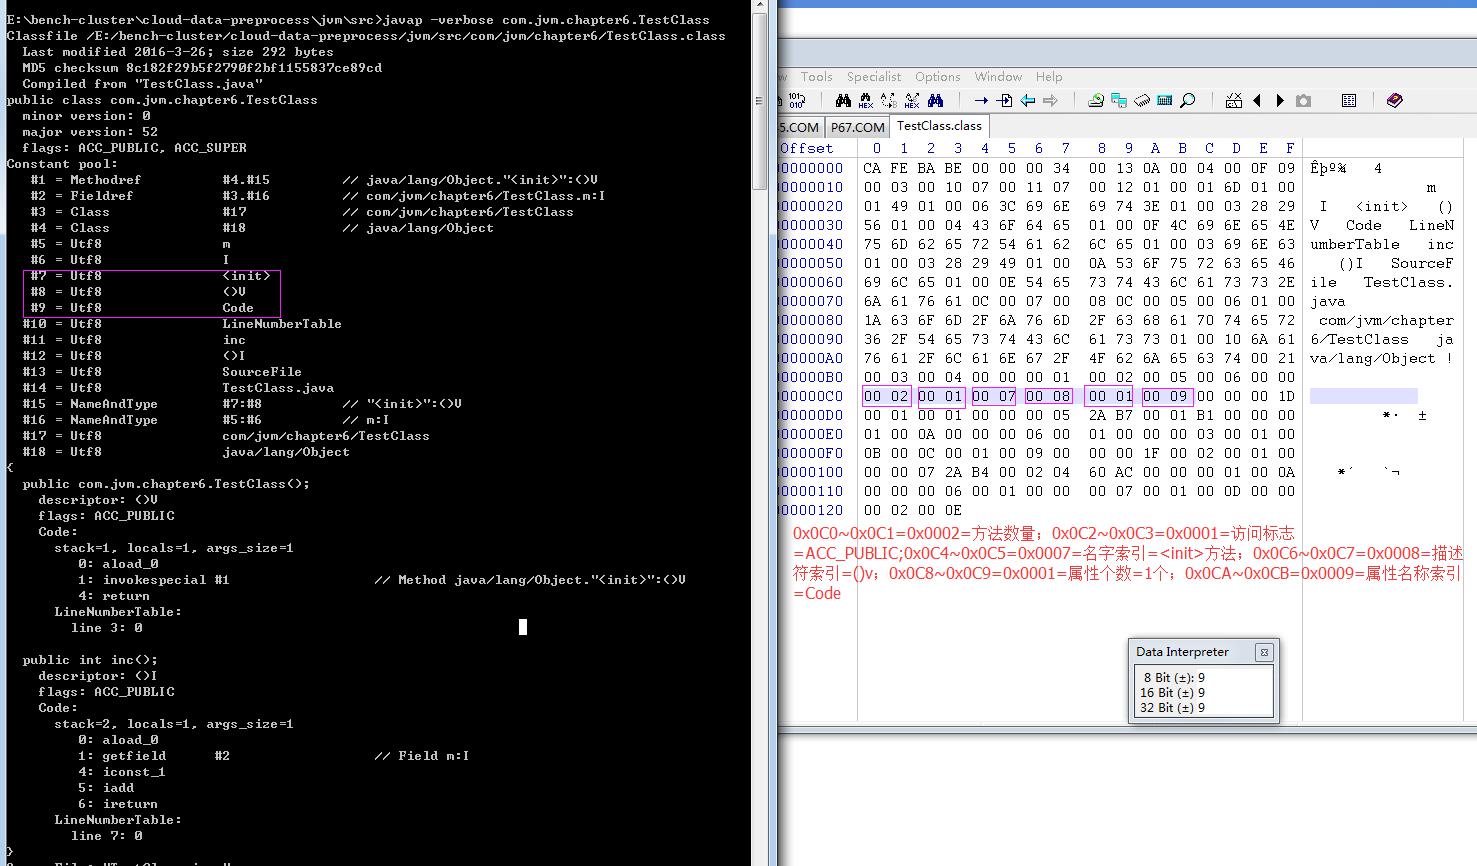Screen dimensions: 1477x866
Task: Click '#7 = Utf8 <init>' constant line
Action: (x=150, y=276)
